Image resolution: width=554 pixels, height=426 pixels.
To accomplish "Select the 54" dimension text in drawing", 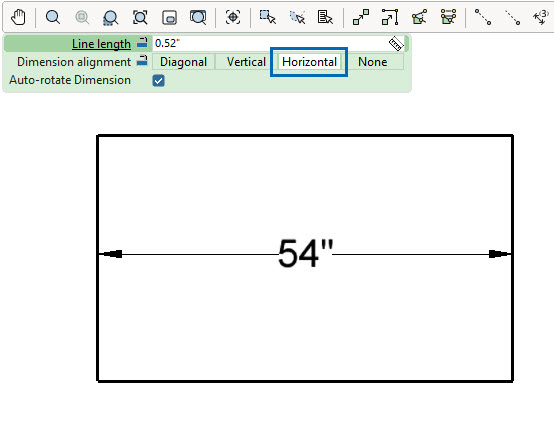I will tap(305, 254).
